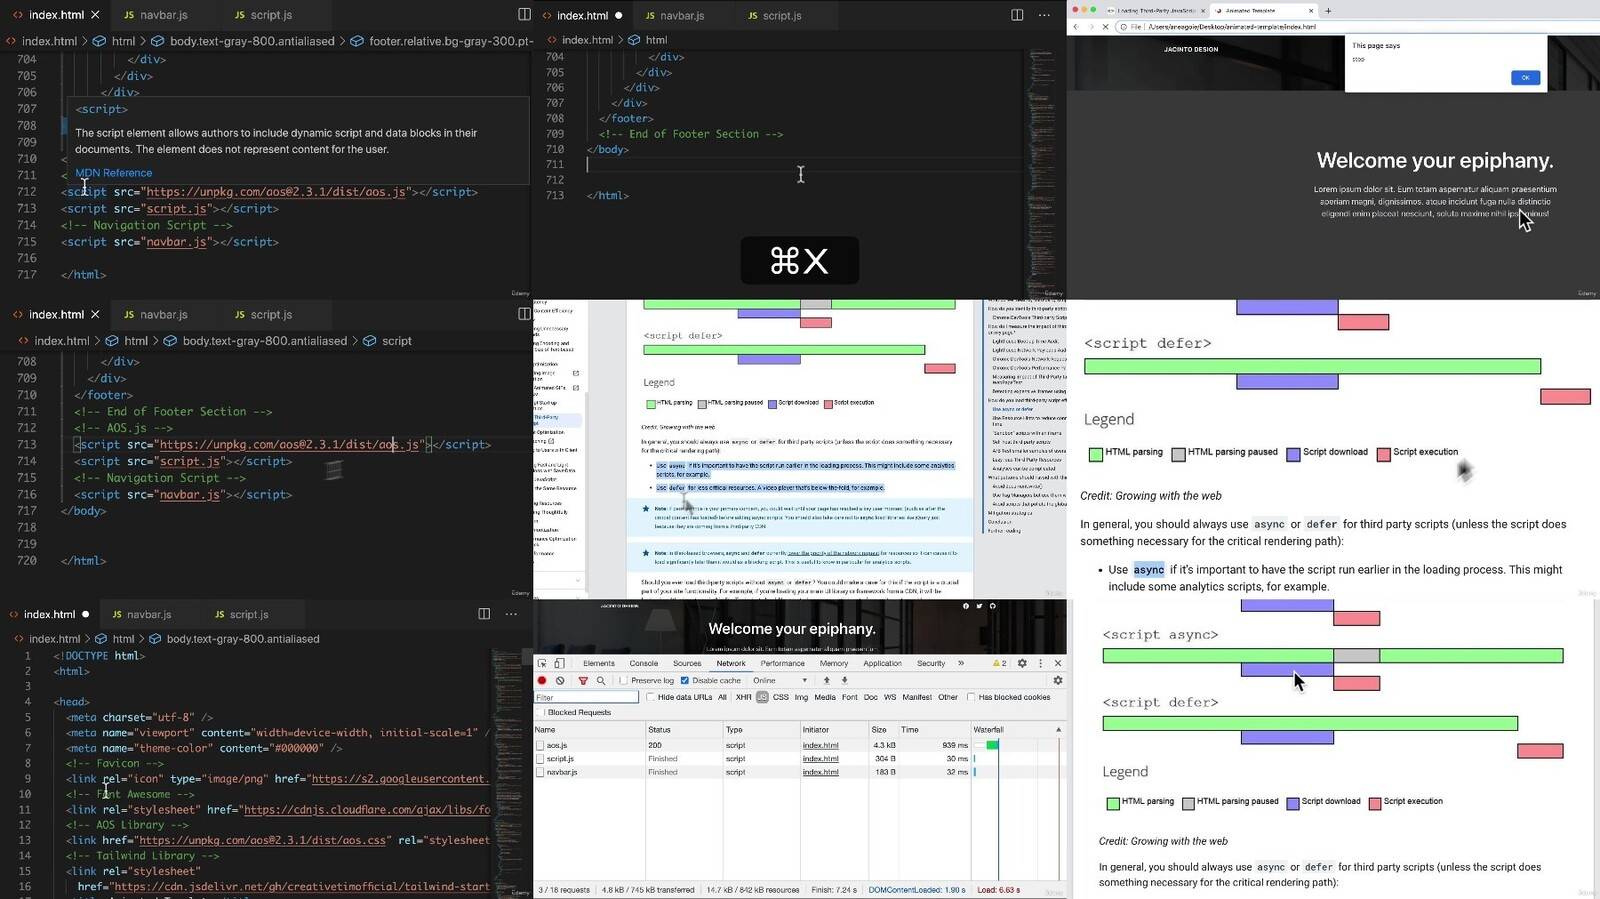1600x899 pixels.
Task: Toggle the red filter funnel icon in DevTools
Action: (583, 680)
